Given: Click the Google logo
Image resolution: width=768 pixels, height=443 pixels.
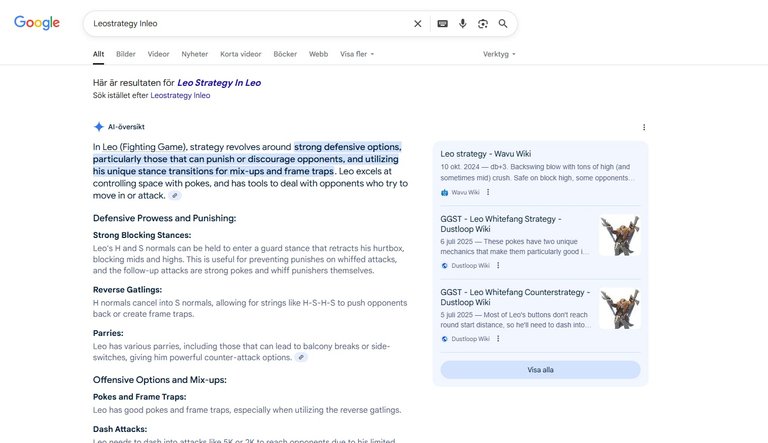Looking at the screenshot, I should pos(37,23).
